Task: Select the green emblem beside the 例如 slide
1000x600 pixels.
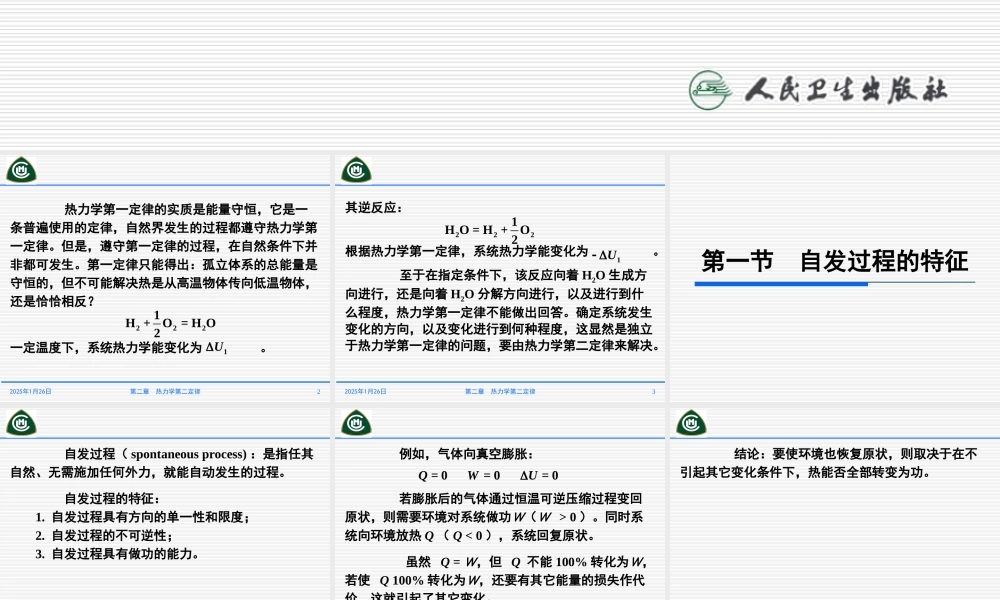Action: (356, 423)
